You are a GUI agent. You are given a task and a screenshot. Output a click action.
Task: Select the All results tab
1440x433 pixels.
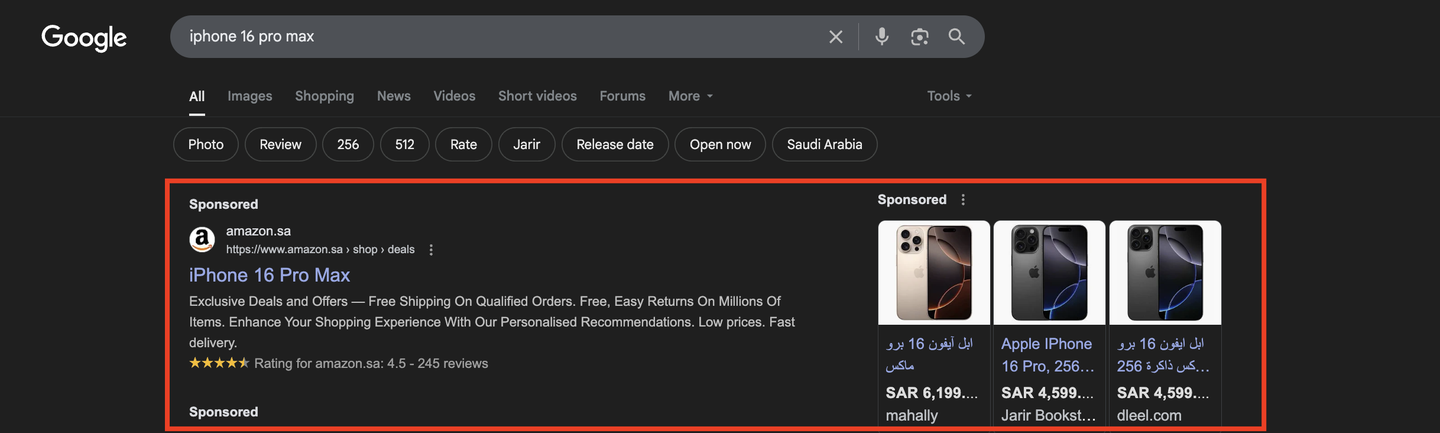click(197, 96)
